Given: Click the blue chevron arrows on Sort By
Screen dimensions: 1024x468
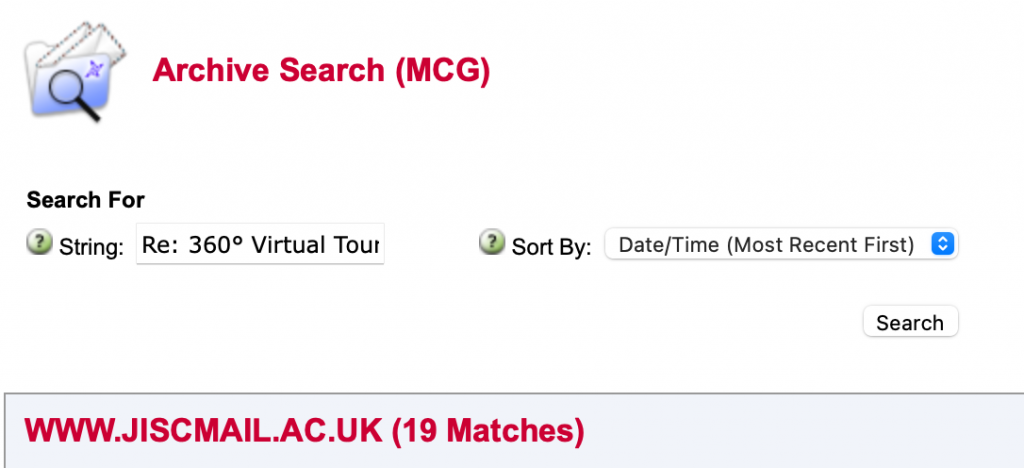Looking at the screenshot, I should (x=942, y=244).
